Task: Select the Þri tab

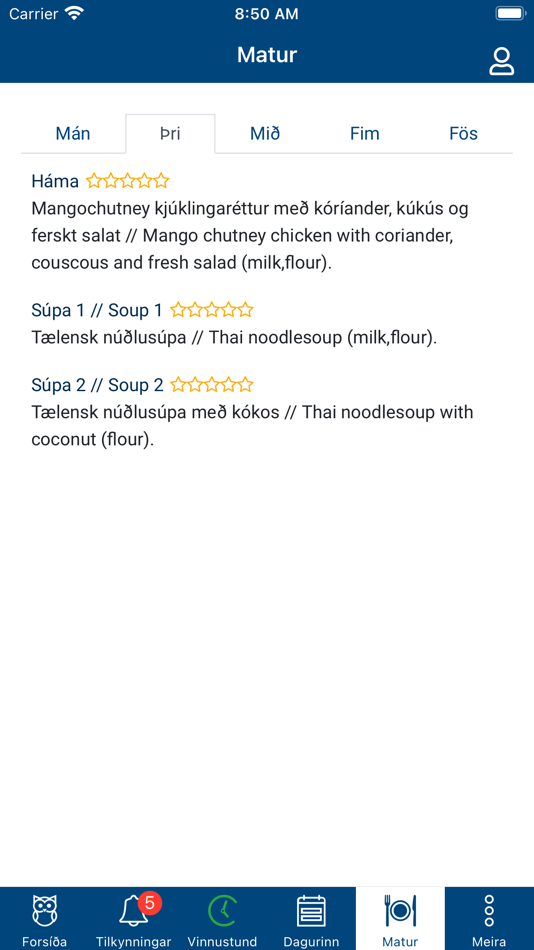Action: coord(170,133)
